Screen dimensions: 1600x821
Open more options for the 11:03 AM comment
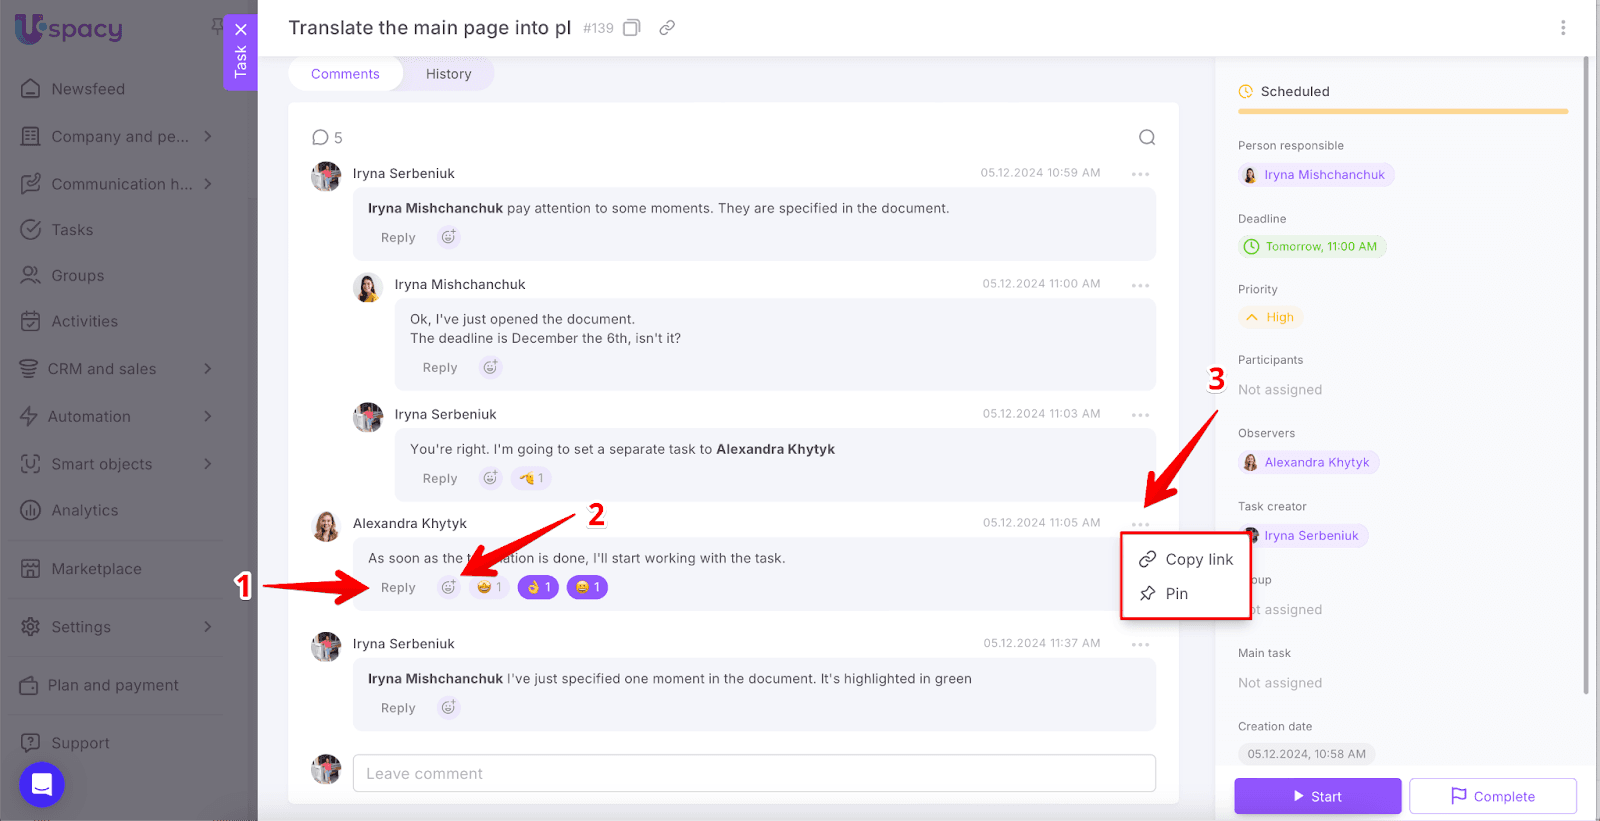click(x=1140, y=415)
